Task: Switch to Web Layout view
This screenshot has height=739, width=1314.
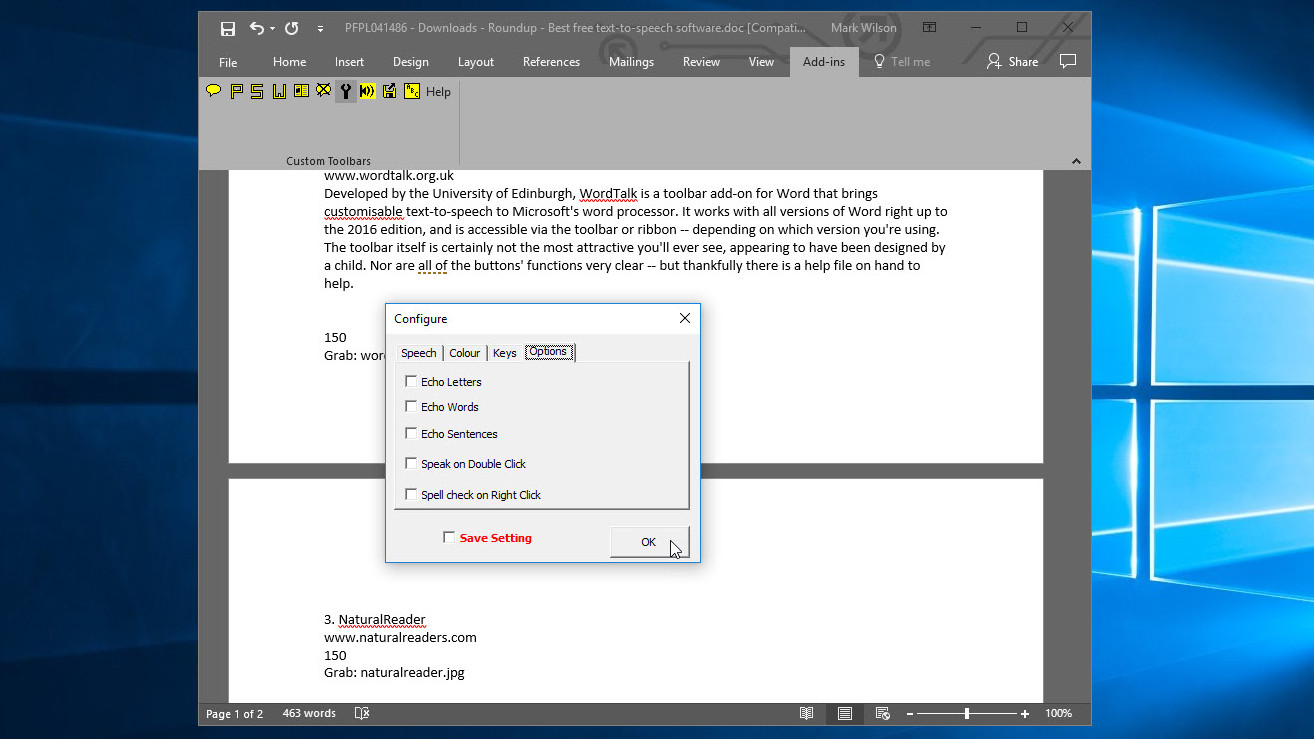Action: coord(882,714)
